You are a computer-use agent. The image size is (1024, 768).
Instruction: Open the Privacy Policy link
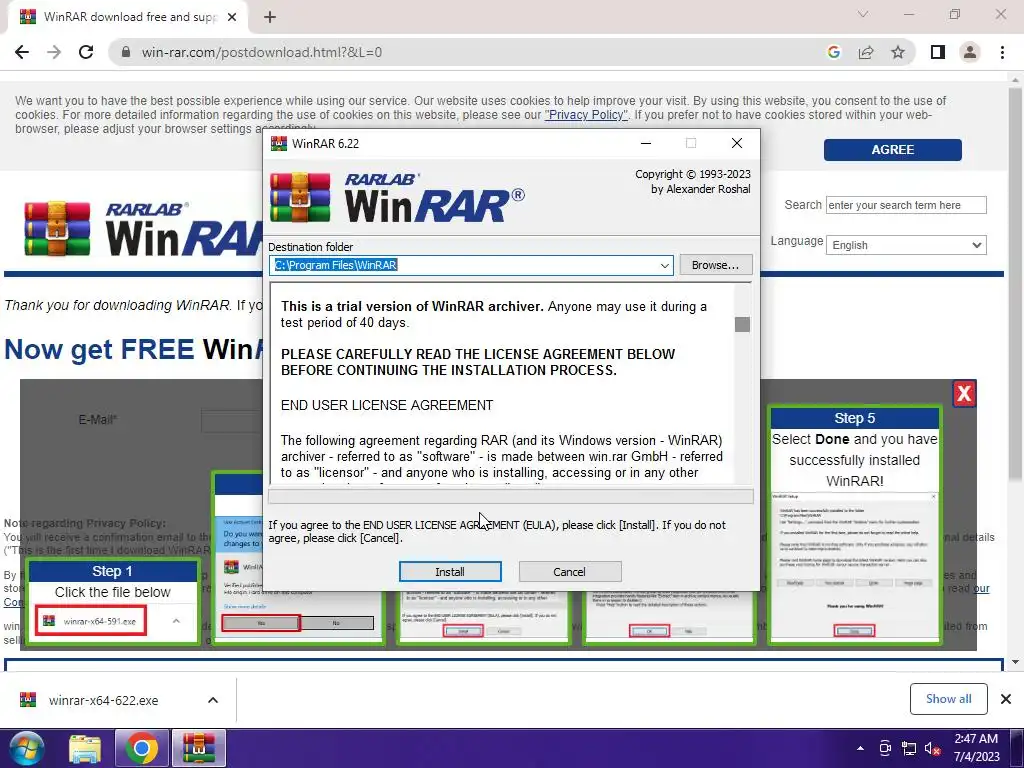click(x=586, y=115)
